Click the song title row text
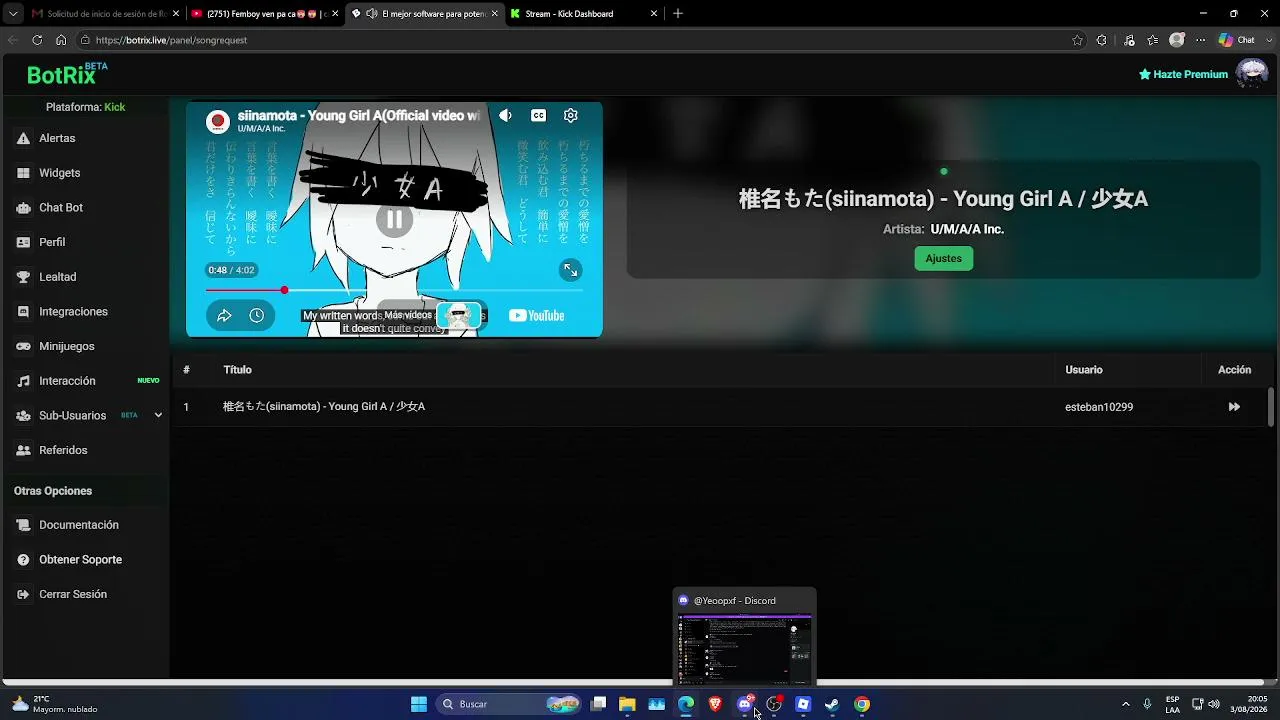The width and height of the screenshot is (1280, 720). coord(324,407)
